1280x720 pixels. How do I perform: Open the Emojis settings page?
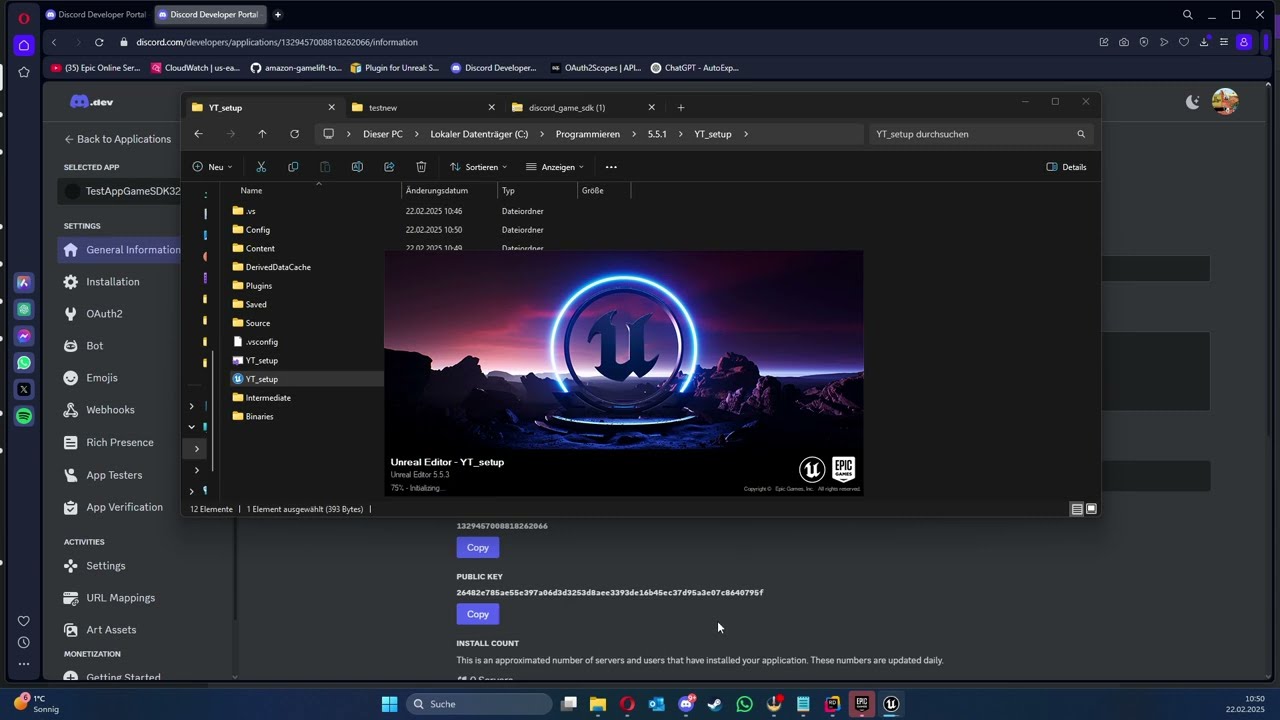pyautogui.click(x=101, y=378)
